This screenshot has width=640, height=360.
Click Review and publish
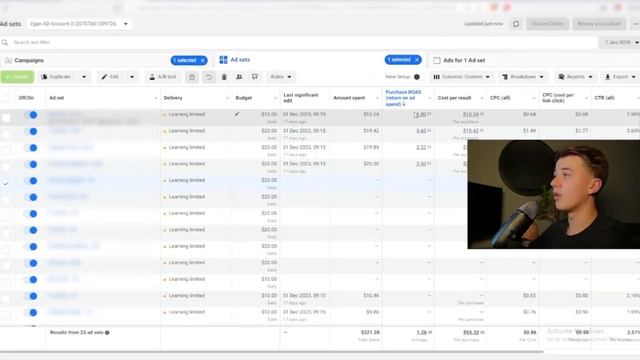tap(598, 24)
